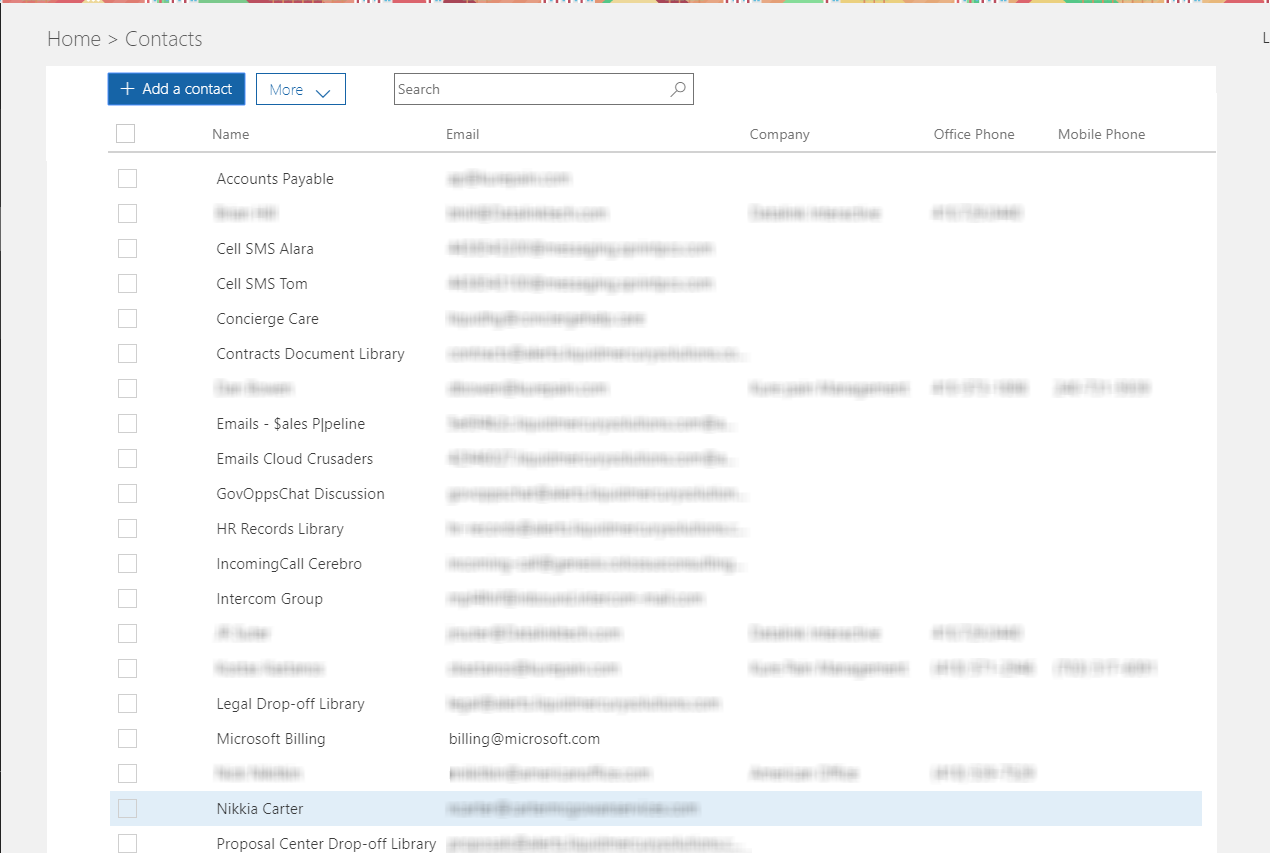Viewport: 1270px width, 853px height.
Task: Check the Intercom Group checkbox
Action: [127, 599]
